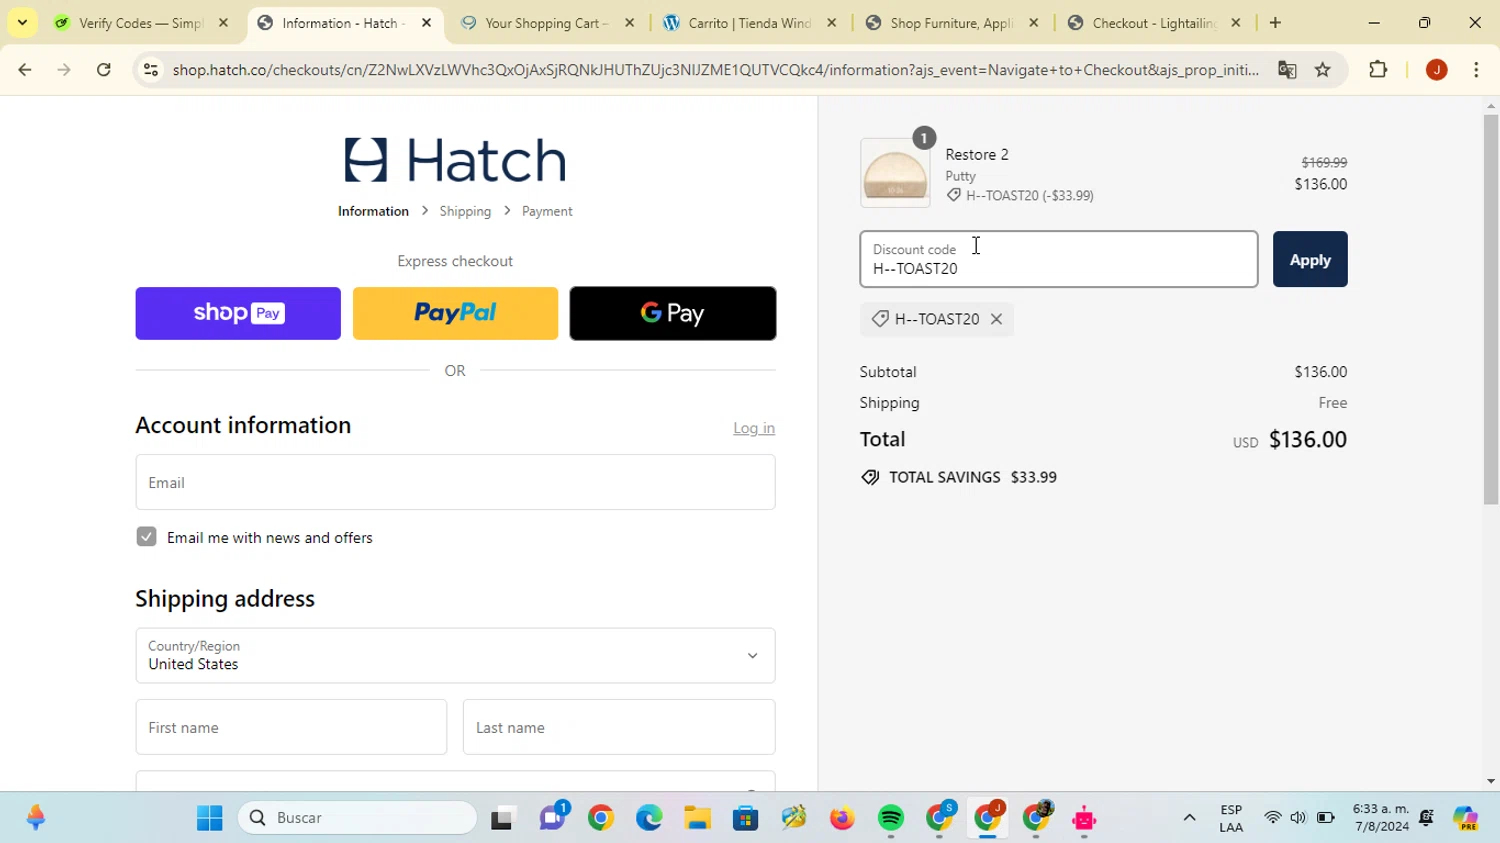This screenshot has height=843, width=1500.
Task: Go forward to the next page
Action: coord(64,69)
